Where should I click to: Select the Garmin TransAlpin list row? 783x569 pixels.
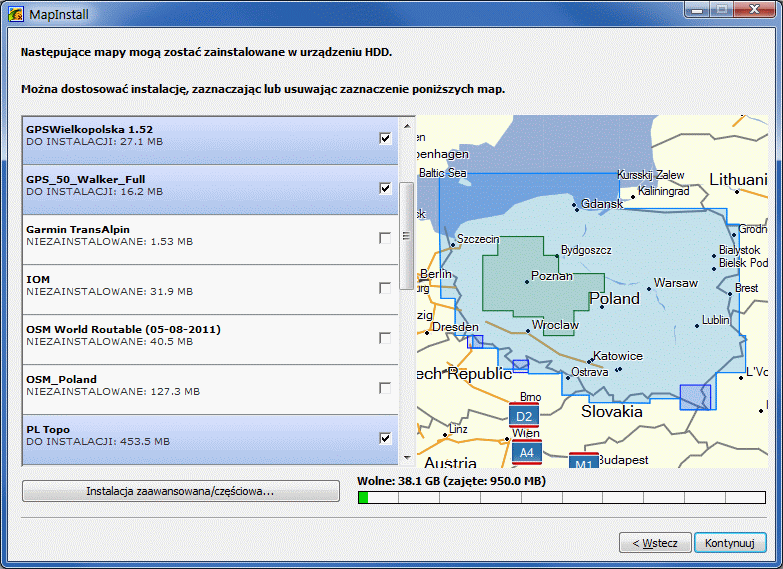[210, 240]
